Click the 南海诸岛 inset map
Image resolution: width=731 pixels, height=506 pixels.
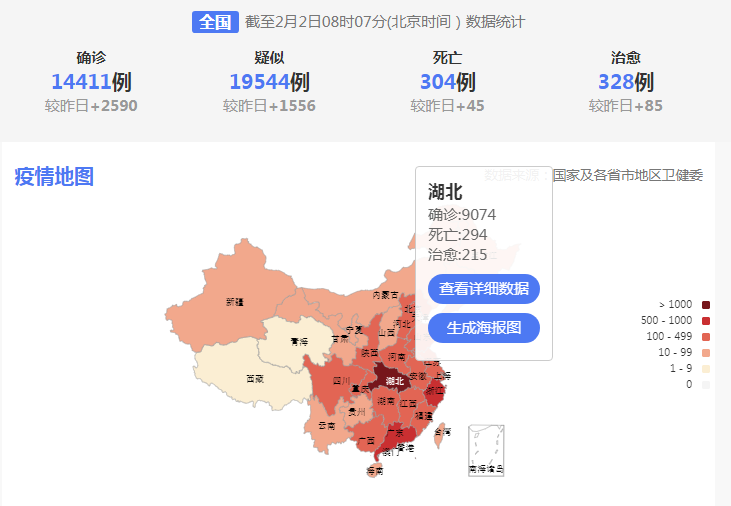486,450
